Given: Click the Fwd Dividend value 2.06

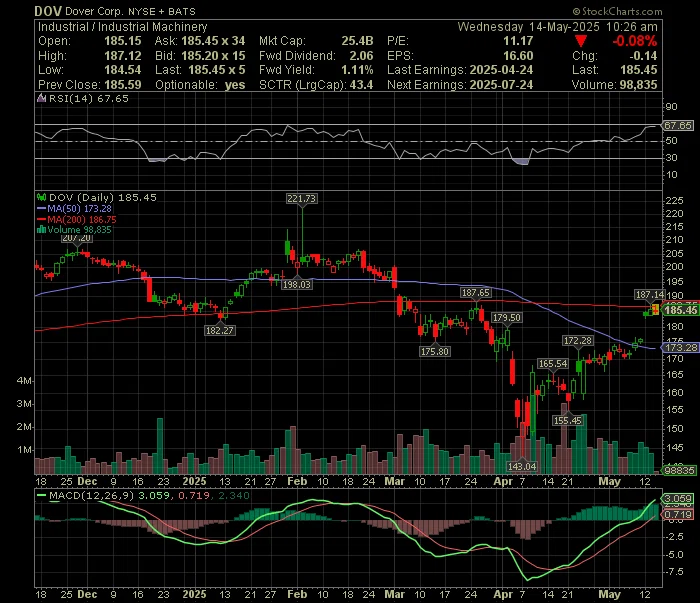Looking at the screenshot, I should click(361, 56).
